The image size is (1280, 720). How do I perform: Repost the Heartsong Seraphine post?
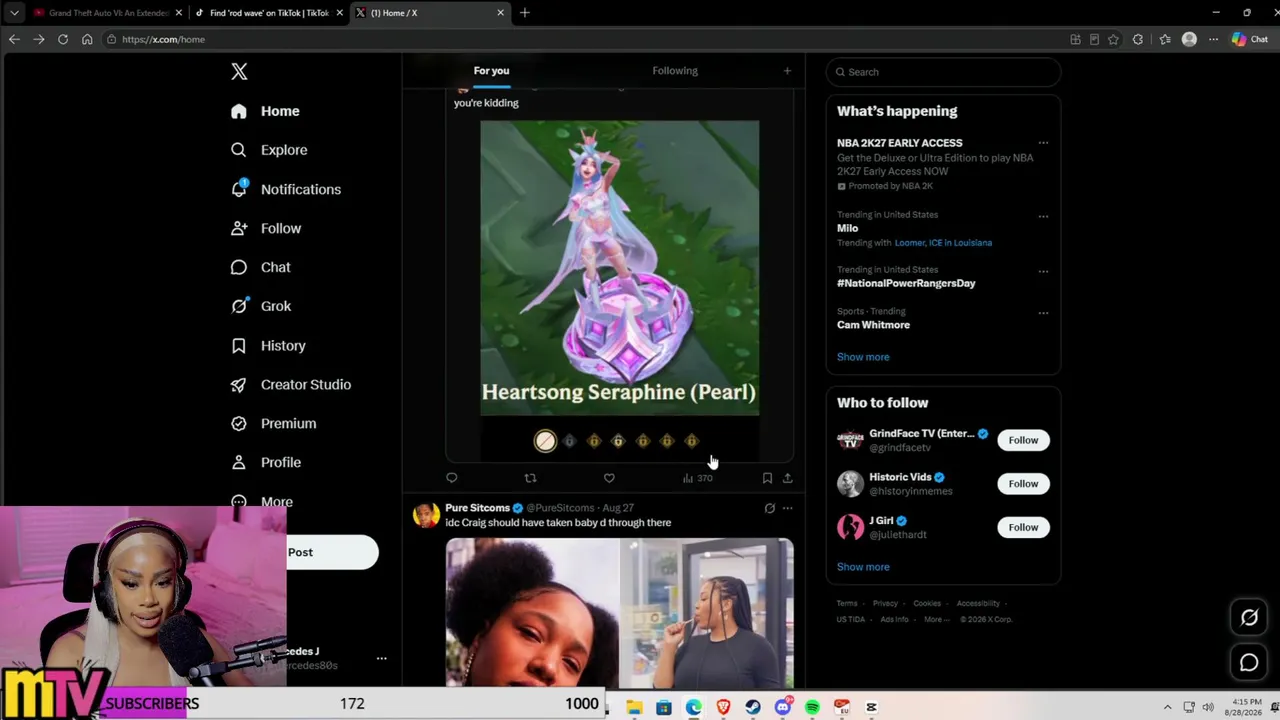(x=530, y=478)
